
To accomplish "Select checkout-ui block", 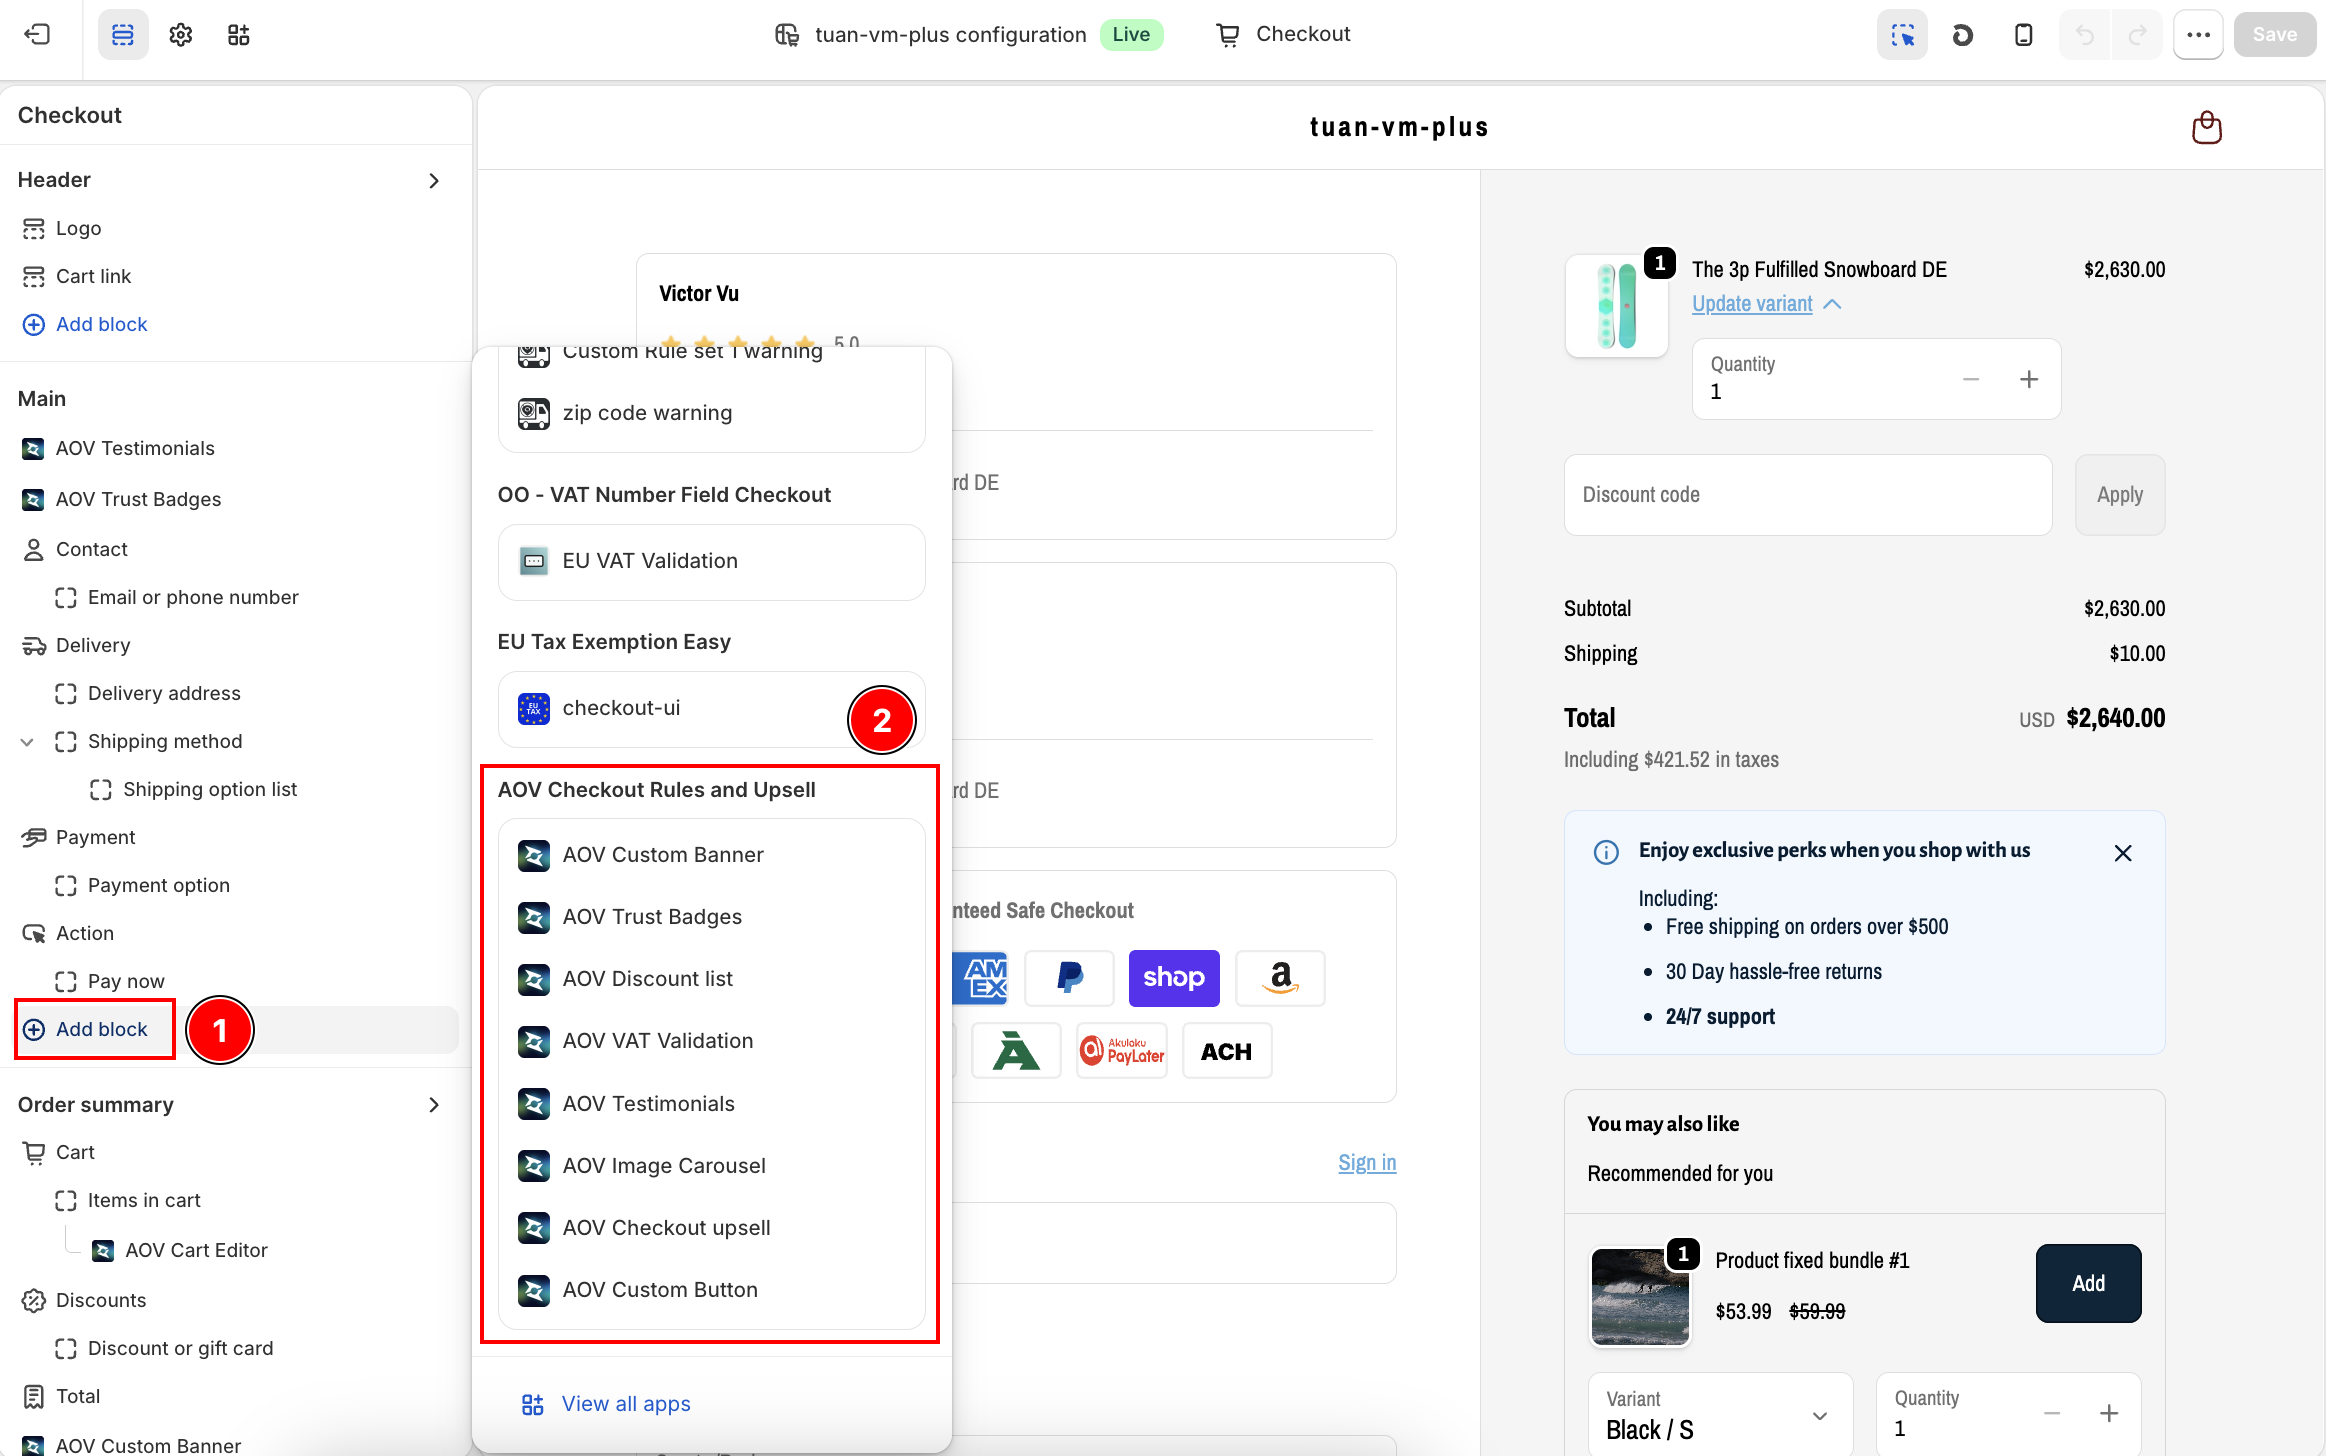I will pos(711,708).
